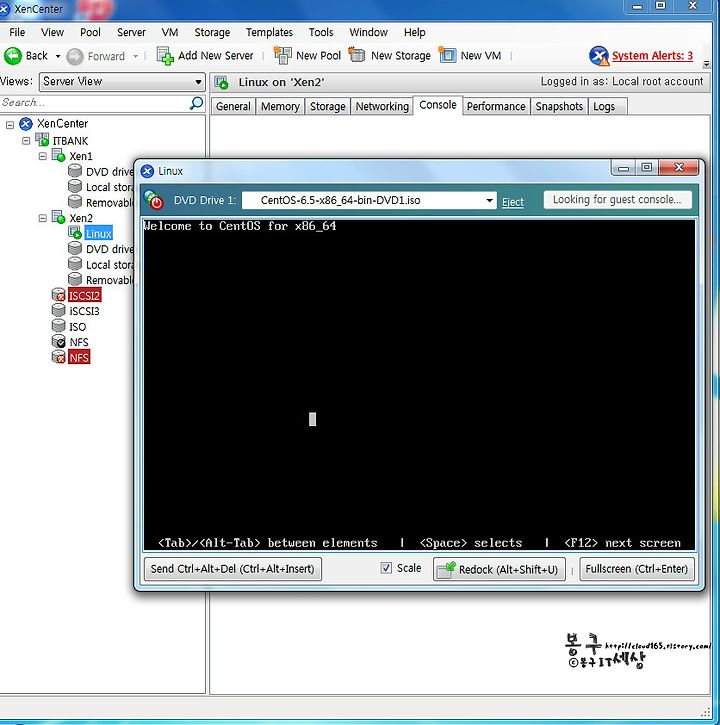Click the Linux VM running icon in tree
Image resolution: width=720 pixels, height=725 pixels.
coord(75,233)
